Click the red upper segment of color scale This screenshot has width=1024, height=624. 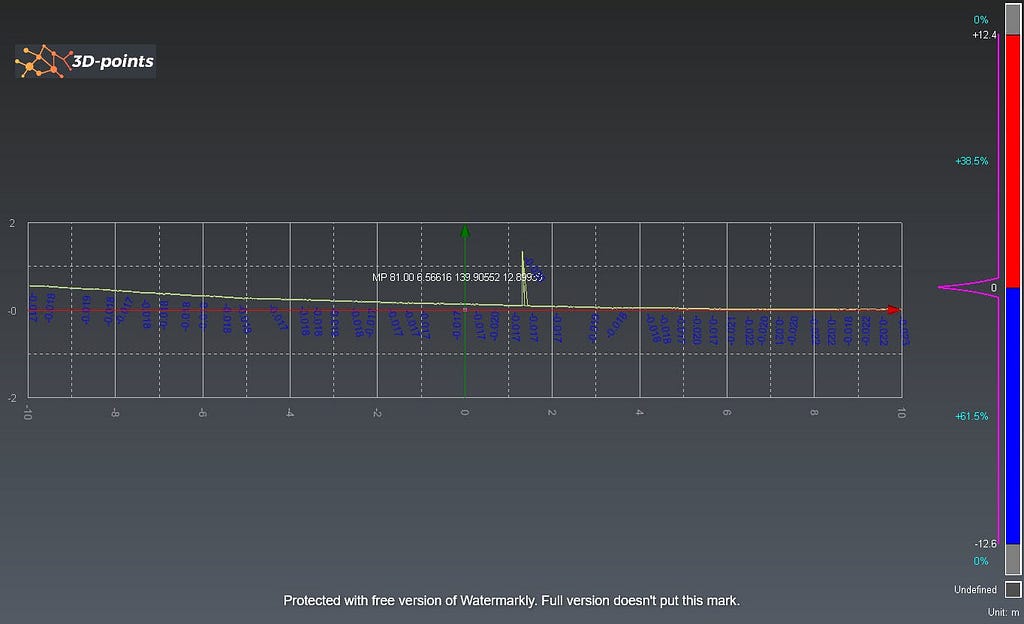(1013, 161)
